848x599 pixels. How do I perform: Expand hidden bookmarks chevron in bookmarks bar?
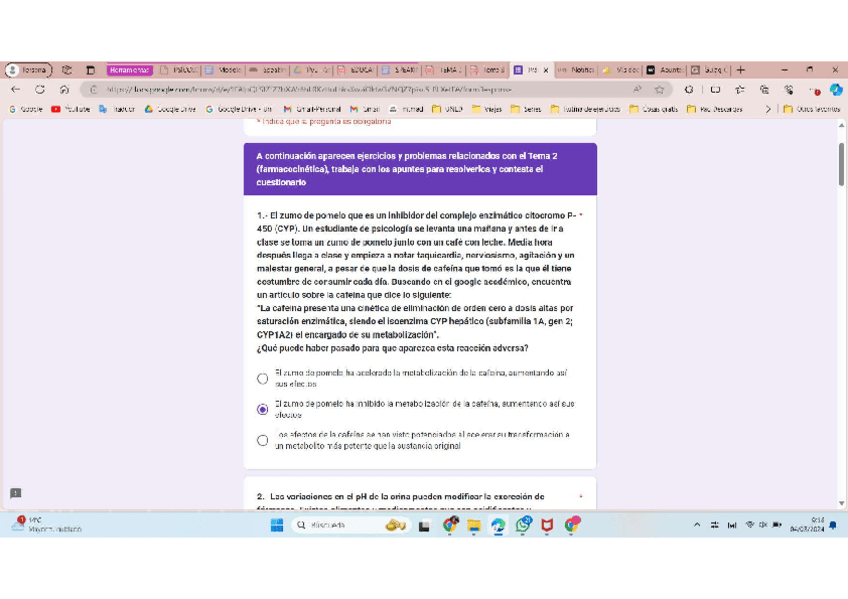[x=768, y=109]
